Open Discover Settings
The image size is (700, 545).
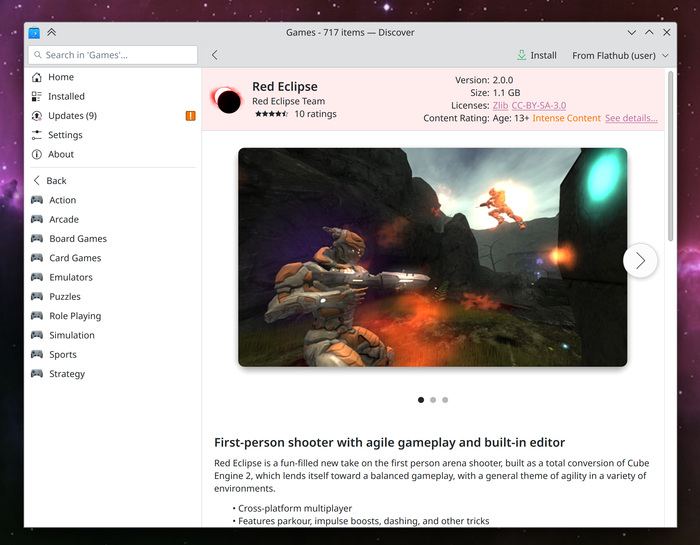click(x=65, y=135)
